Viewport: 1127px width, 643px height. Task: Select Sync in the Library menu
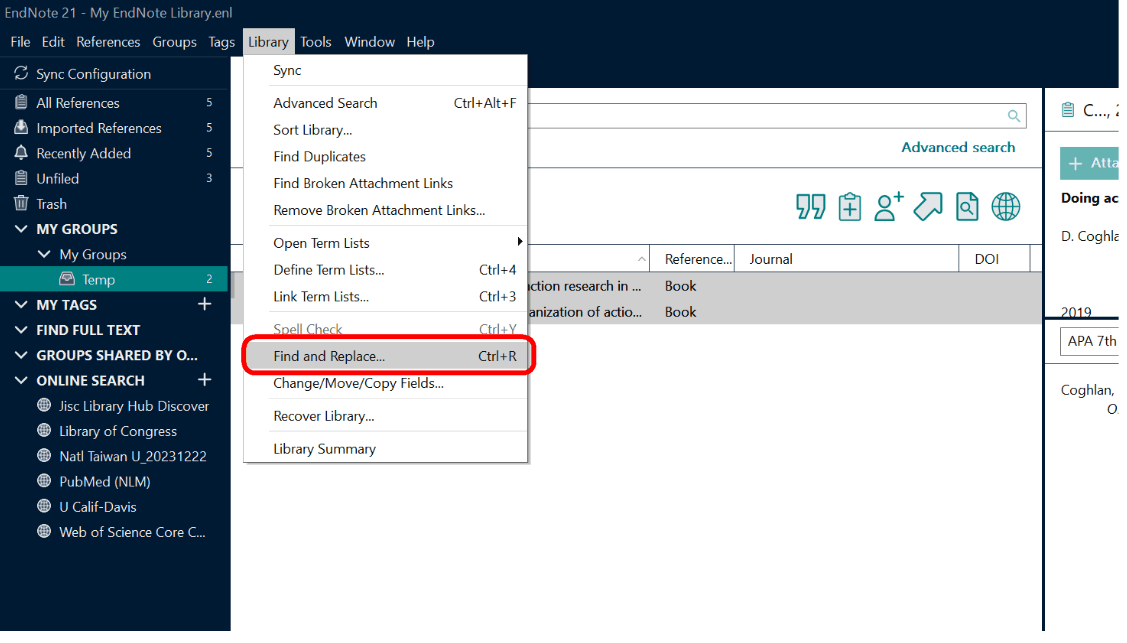386,70
